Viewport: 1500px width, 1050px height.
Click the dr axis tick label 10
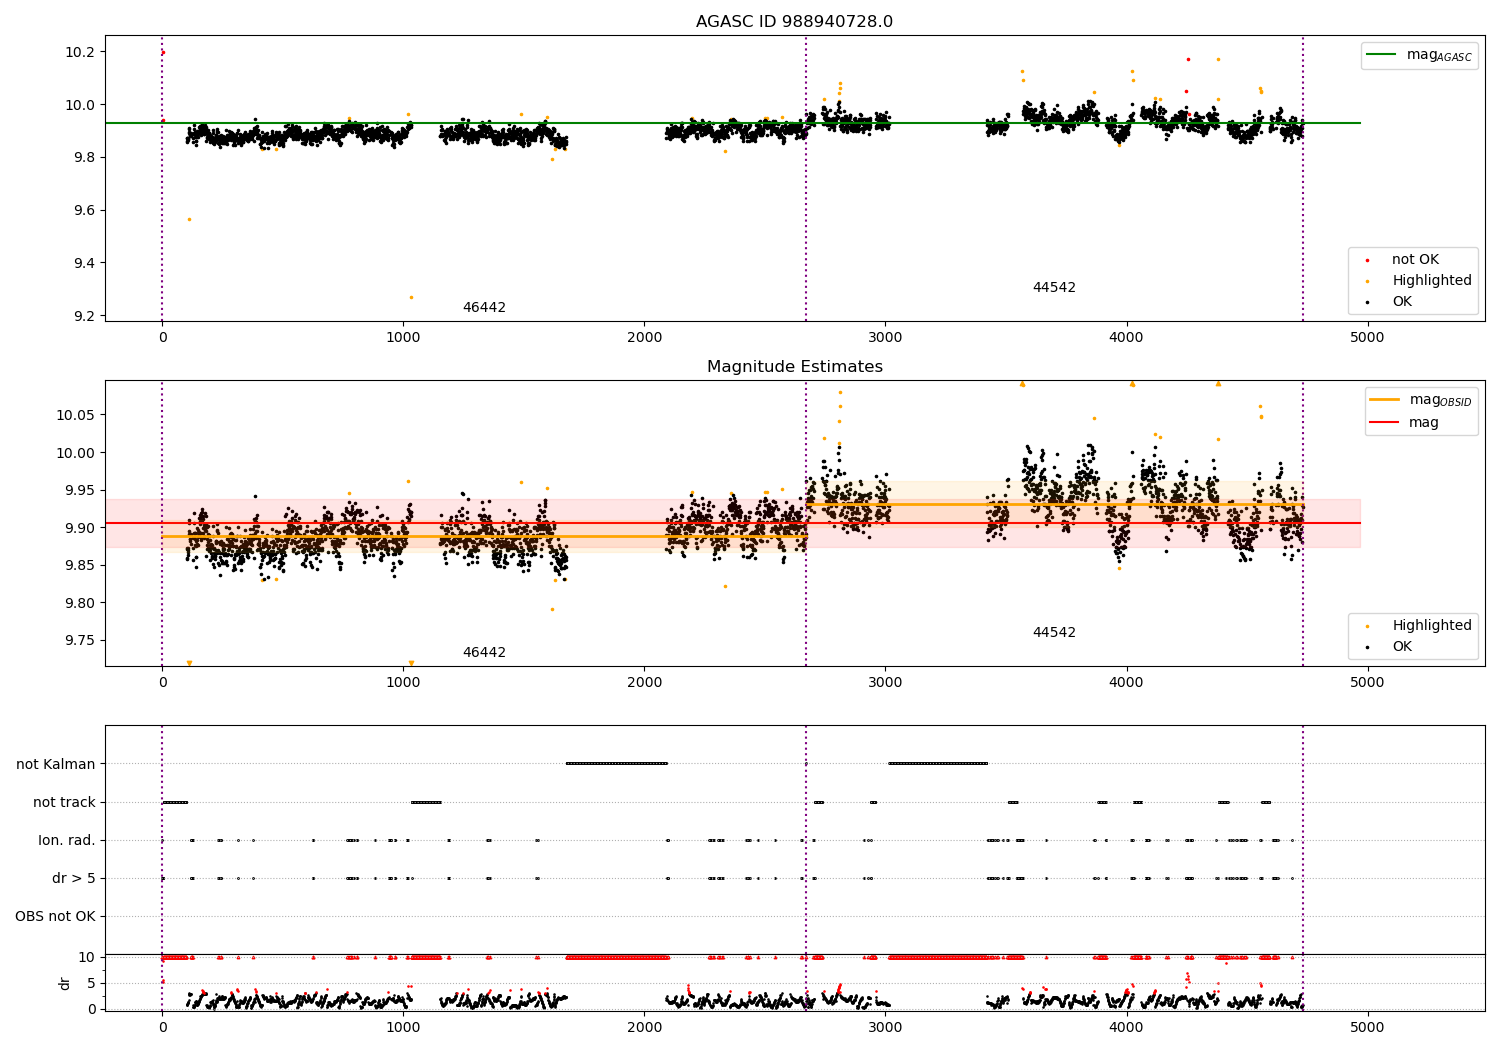(87, 958)
